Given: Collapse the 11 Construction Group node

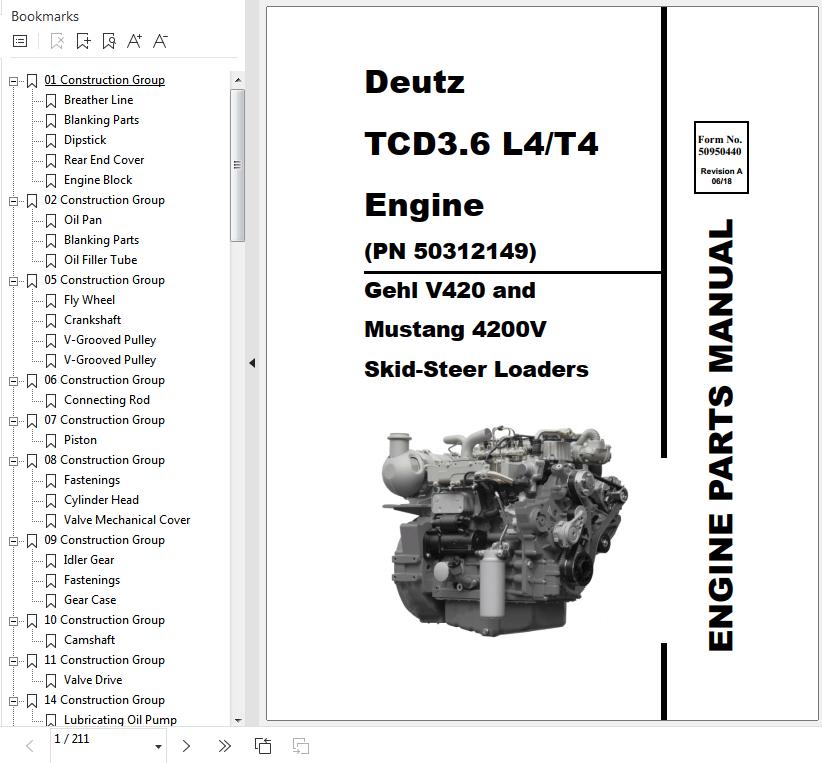Looking at the screenshot, I should [13, 661].
